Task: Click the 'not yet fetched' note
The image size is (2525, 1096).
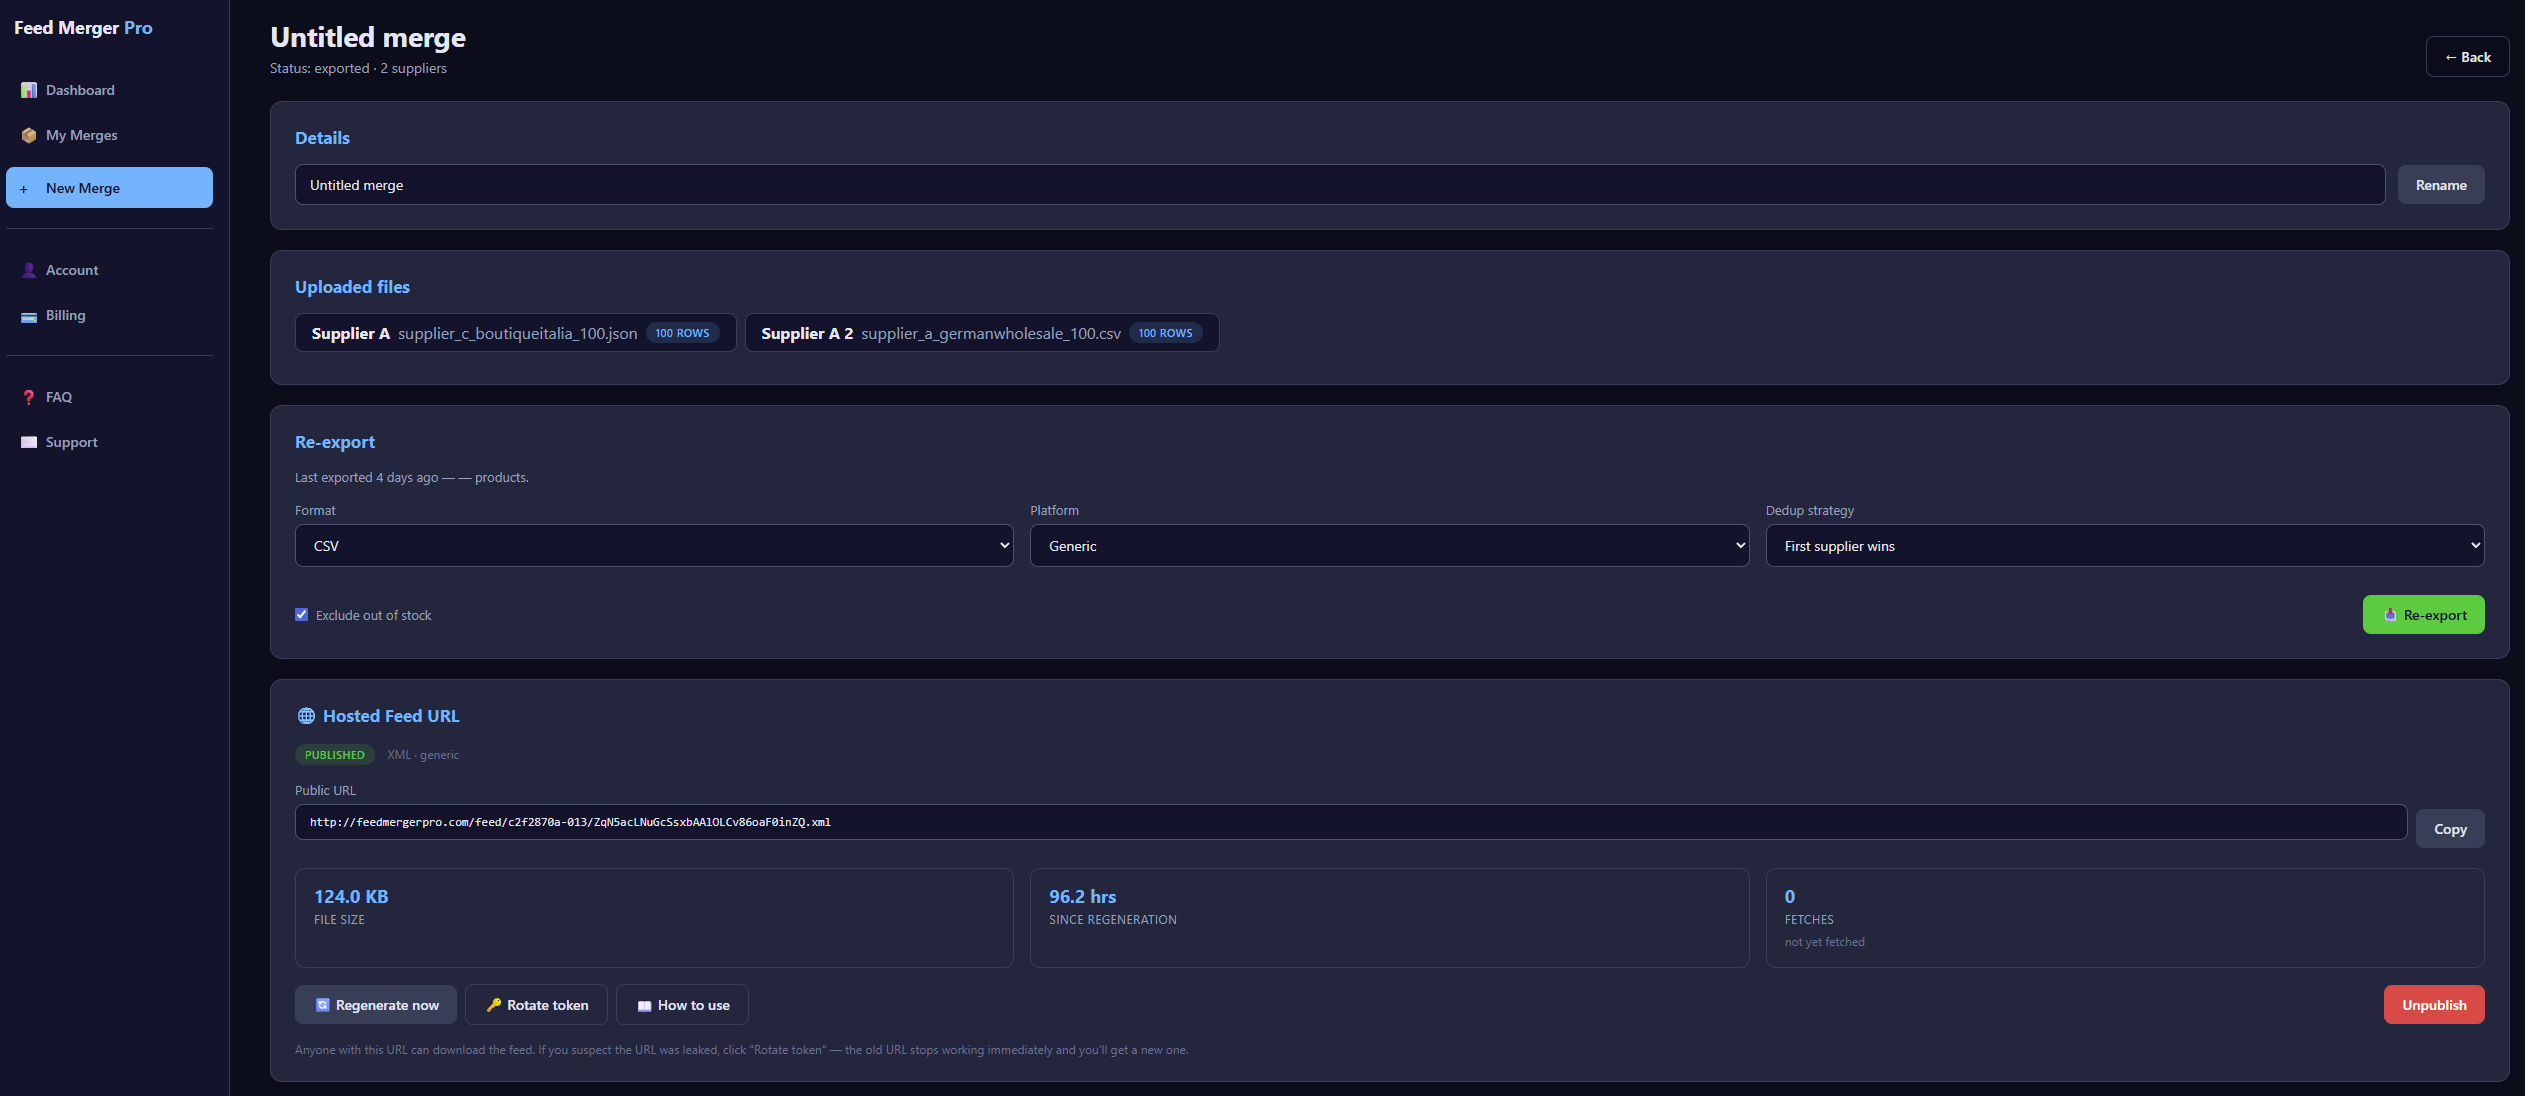Action: pos(1824,942)
